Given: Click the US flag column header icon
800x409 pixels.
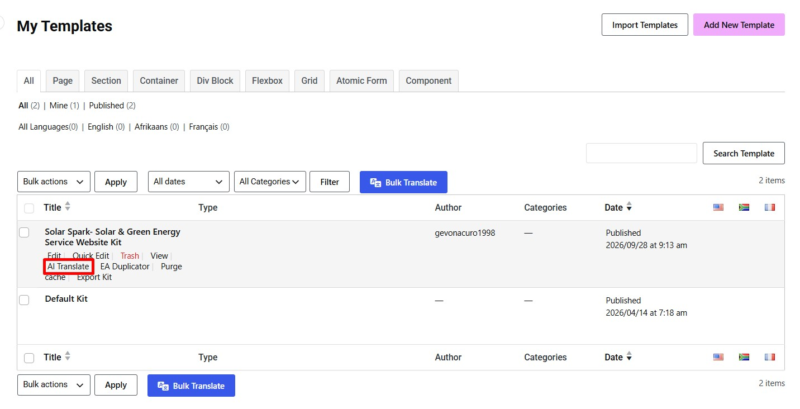Looking at the screenshot, I should (718, 207).
